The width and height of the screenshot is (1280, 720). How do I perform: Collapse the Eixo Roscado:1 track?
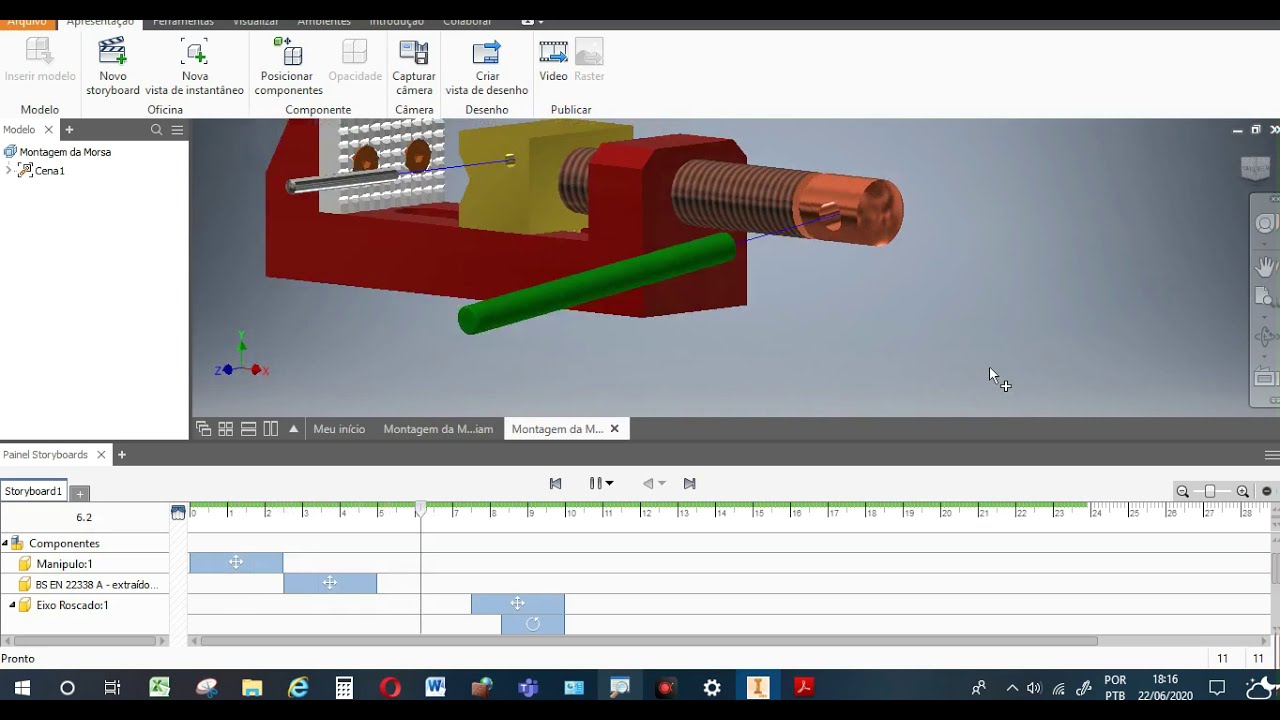pos(12,605)
